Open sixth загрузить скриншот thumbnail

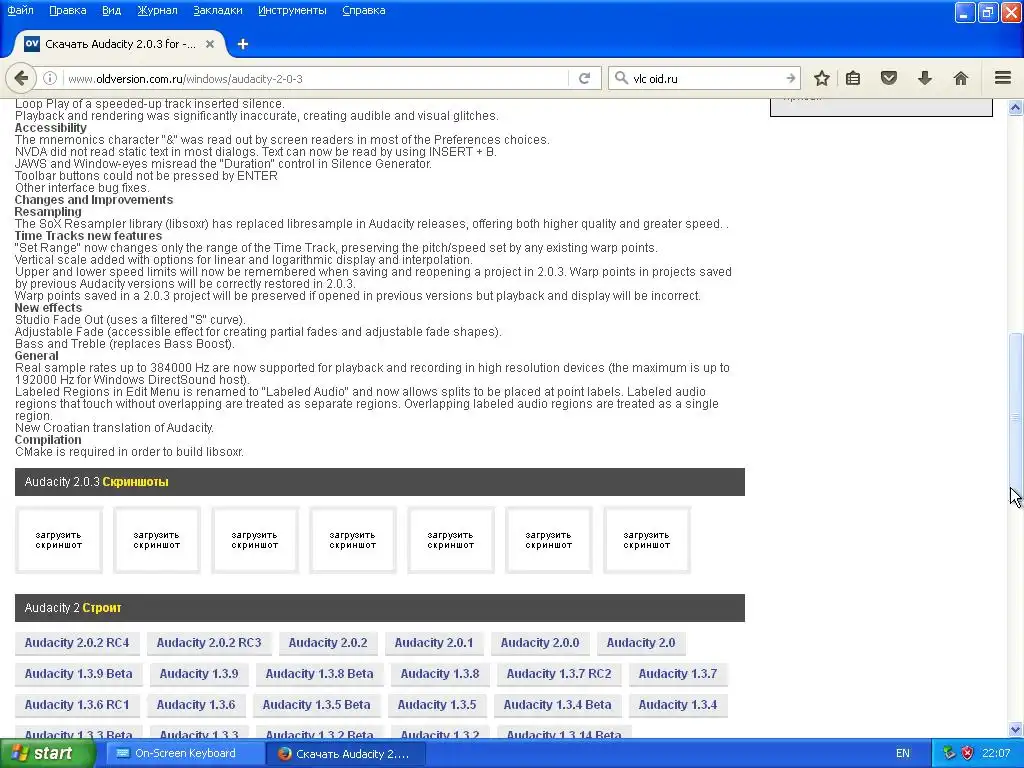[549, 540]
